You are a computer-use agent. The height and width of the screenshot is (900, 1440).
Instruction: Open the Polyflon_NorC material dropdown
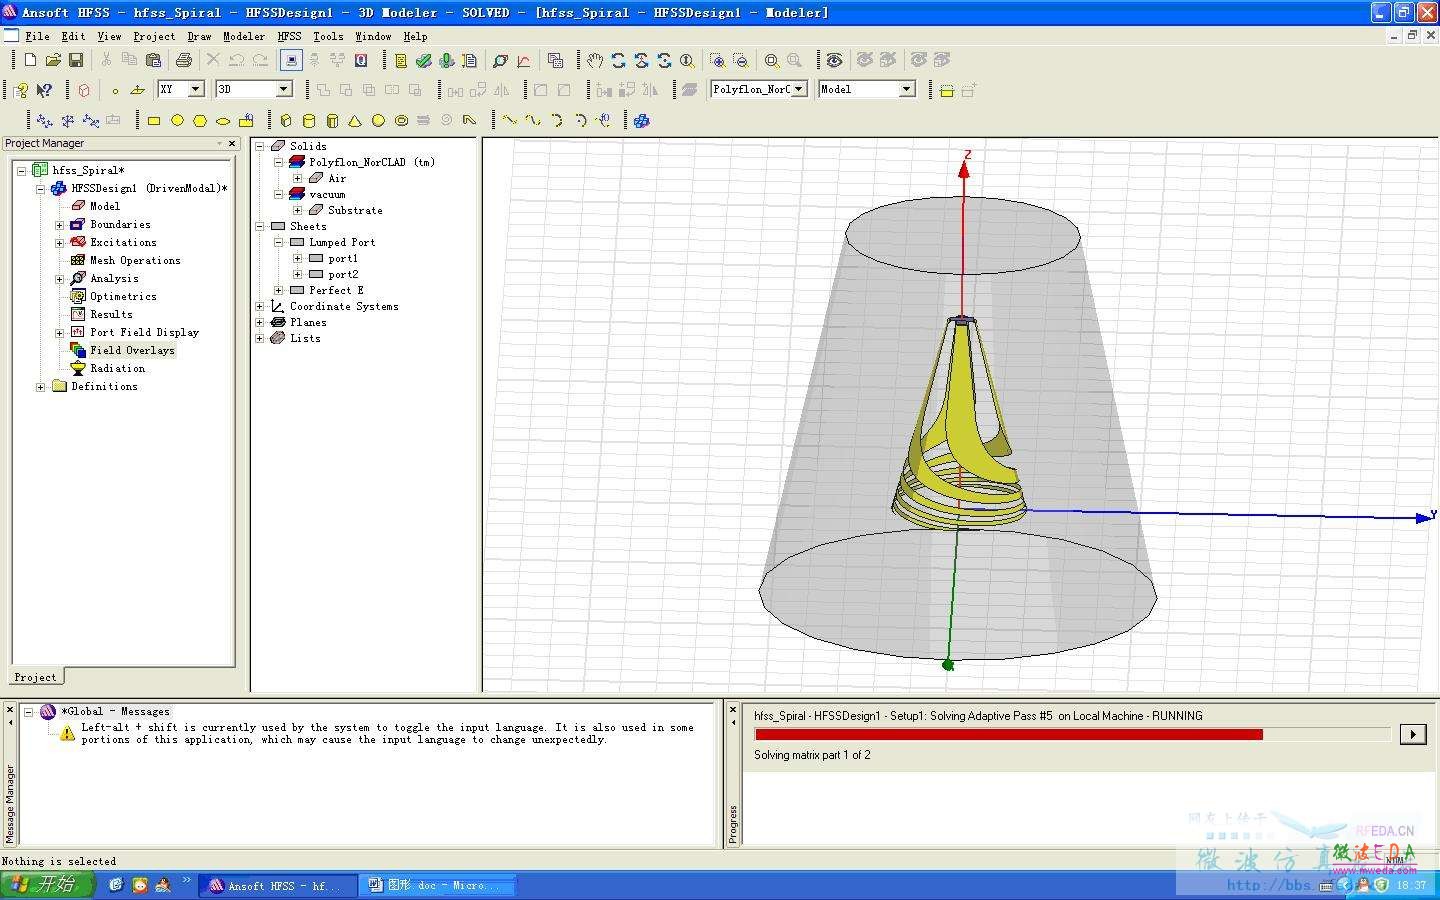799,89
